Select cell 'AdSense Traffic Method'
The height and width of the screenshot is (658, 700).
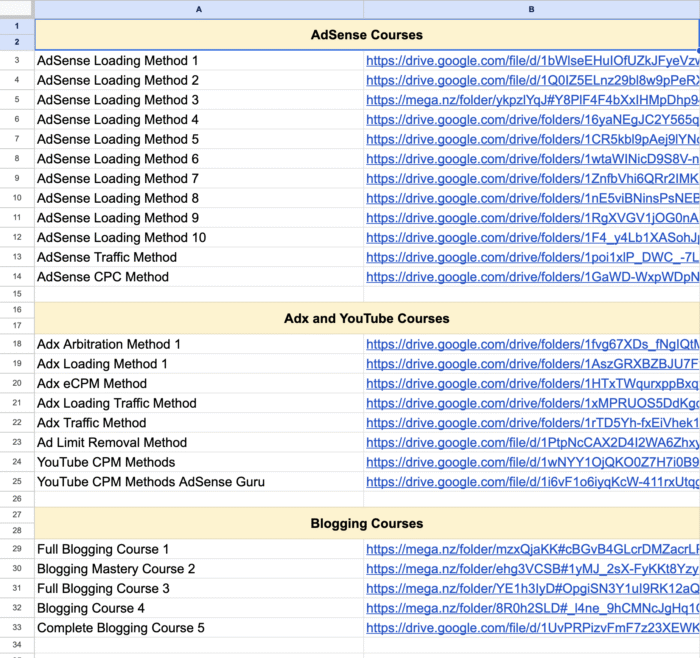(199, 257)
